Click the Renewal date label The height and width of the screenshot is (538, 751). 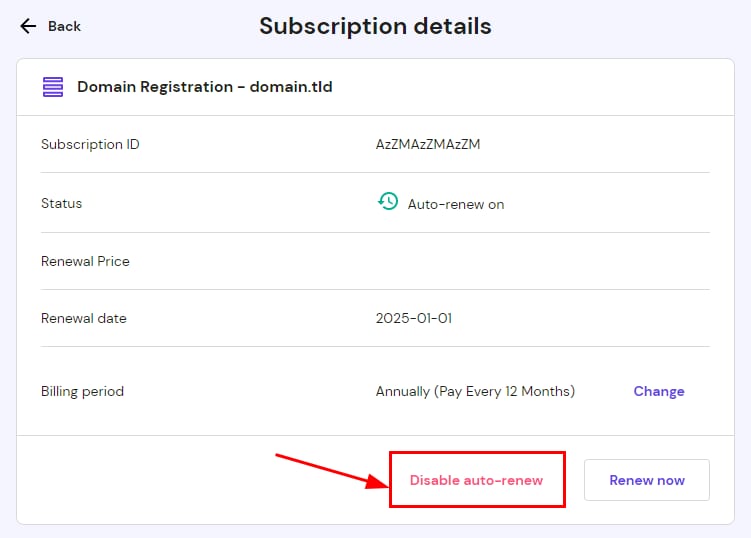tap(84, 319)
